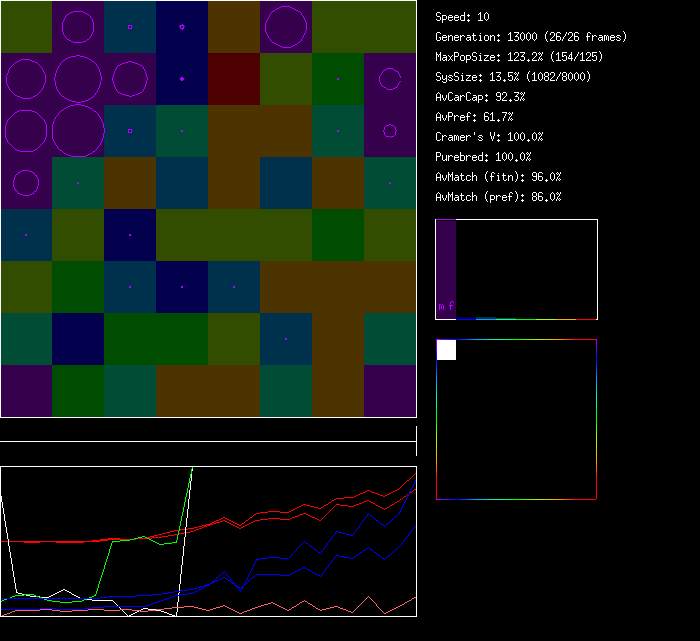
Task: Select the smallest ring in the rightmost grid column
Action: click(x=390, y=131)
